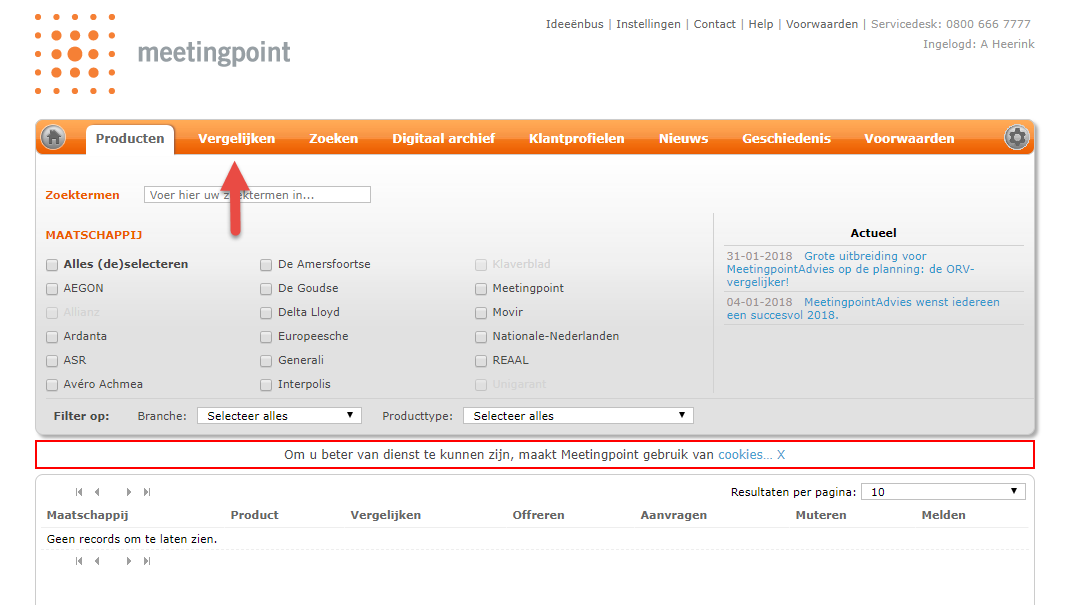Screen dimensions: 1073x605
Task: Open the Branche filter dropdown
Action: [279, 415]
